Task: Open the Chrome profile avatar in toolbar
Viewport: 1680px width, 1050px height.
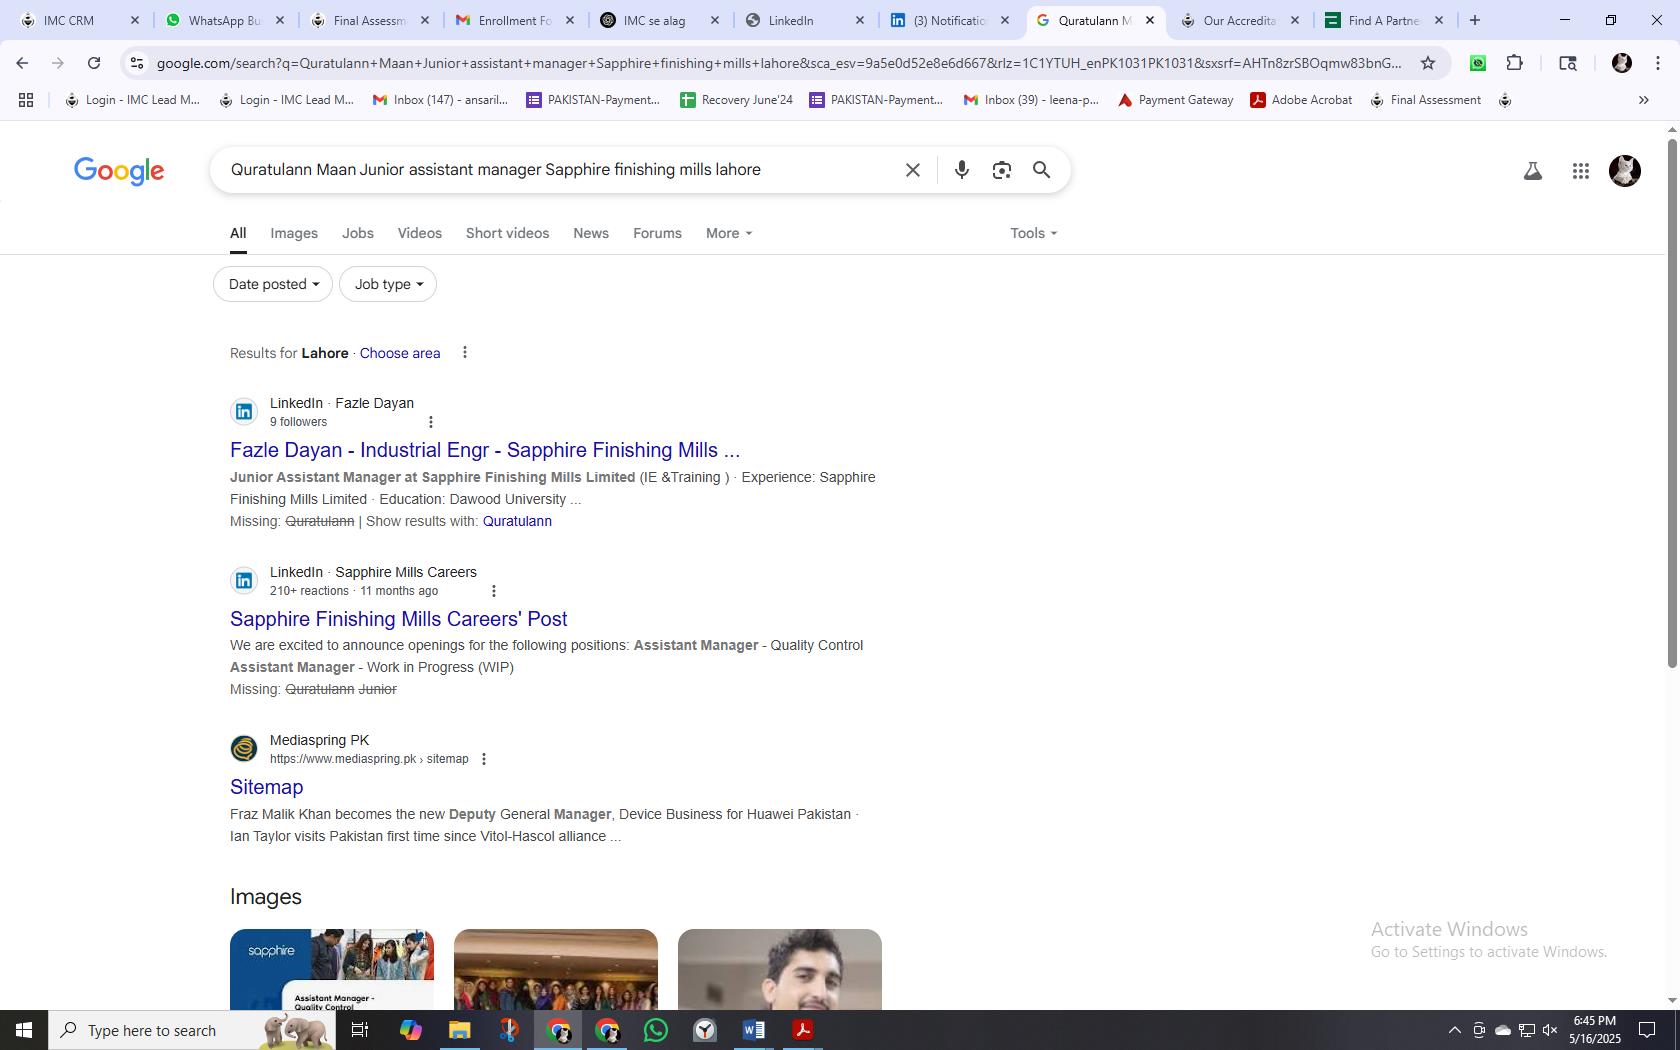Action: (1622, 63)
